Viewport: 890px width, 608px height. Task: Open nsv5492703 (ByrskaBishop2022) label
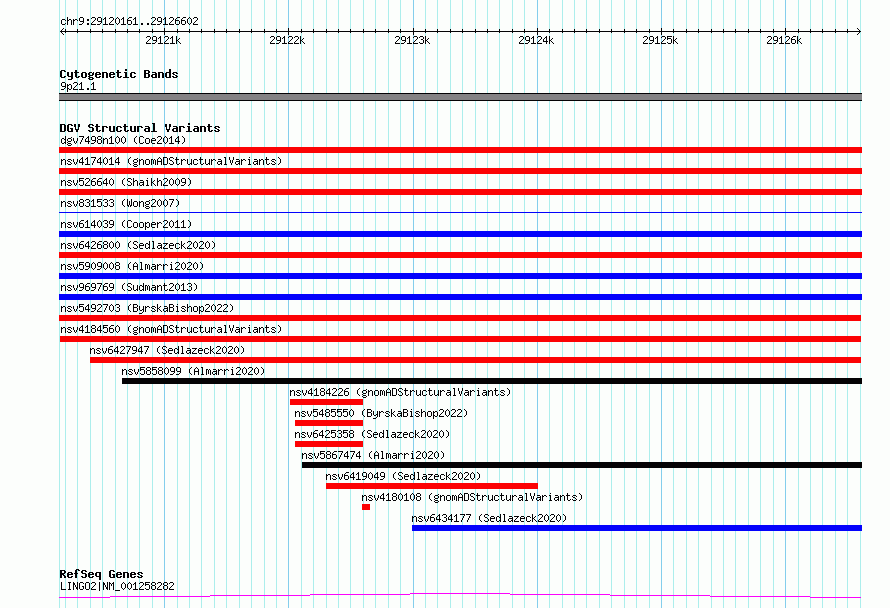point(147,308)
